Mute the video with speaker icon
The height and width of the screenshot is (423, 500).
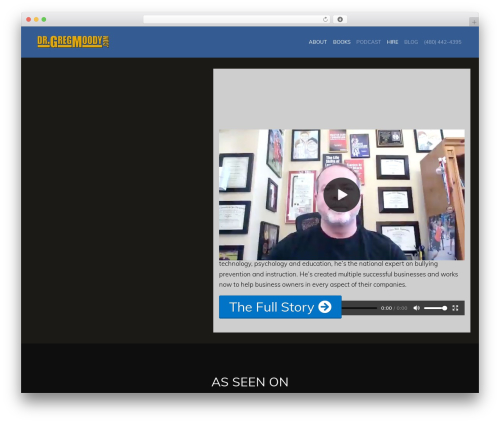[x=416, y=308]
